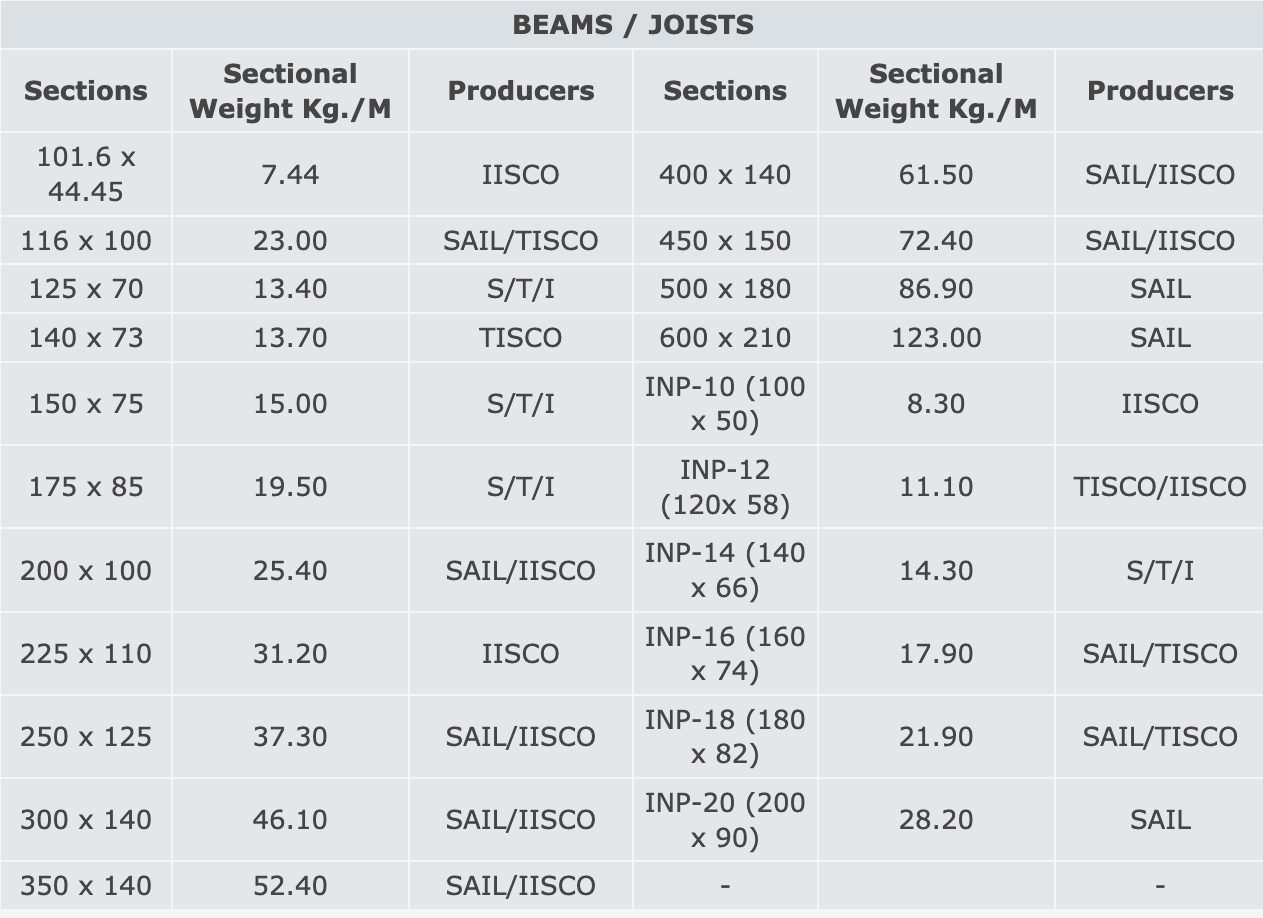Click the 61.50 weight value
1263x918 pixels.
[936, 175]
